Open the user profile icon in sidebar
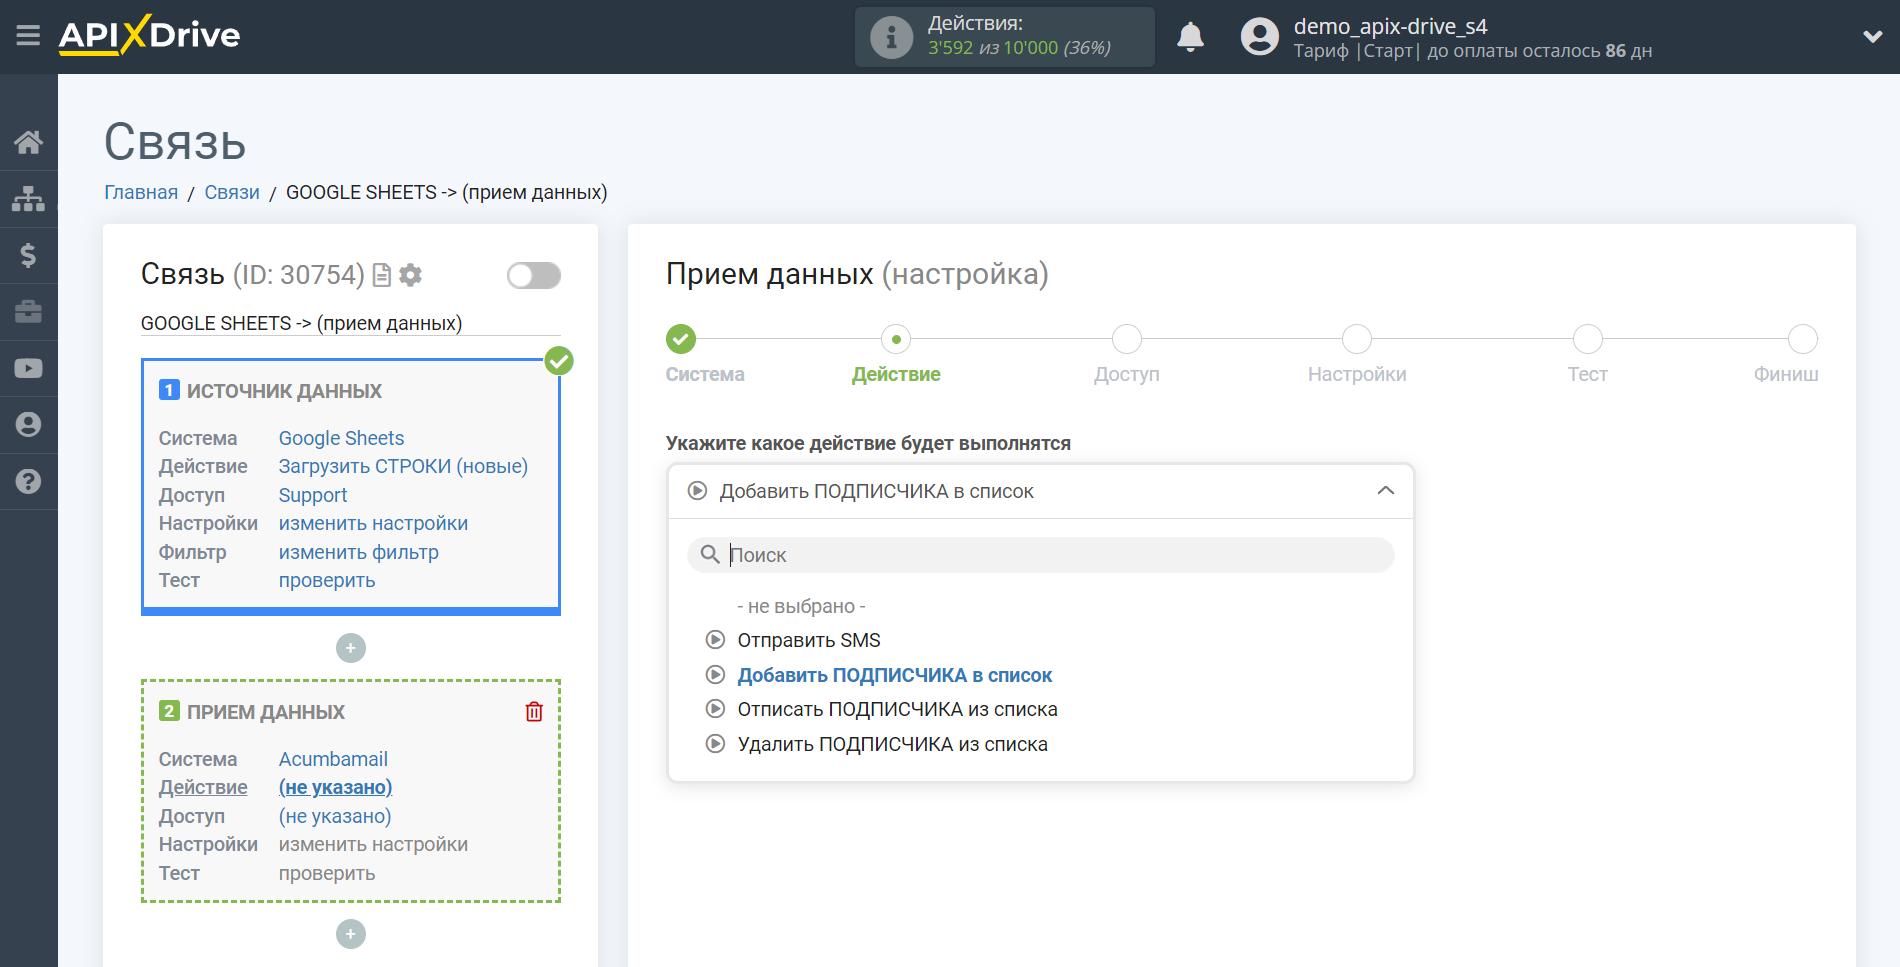 pos(28,425)
